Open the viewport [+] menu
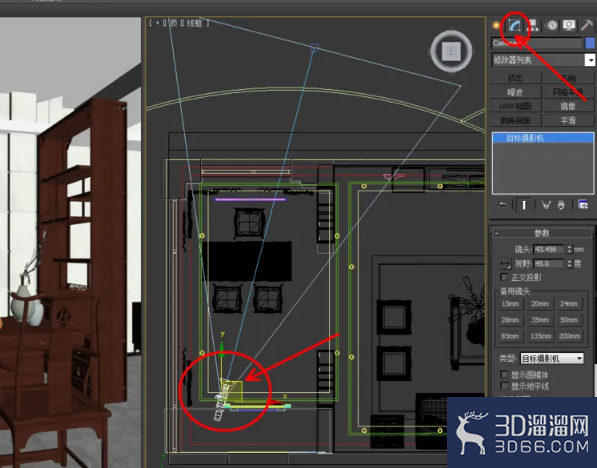Viewport: 597px width, 468px height. pos(158,23)
